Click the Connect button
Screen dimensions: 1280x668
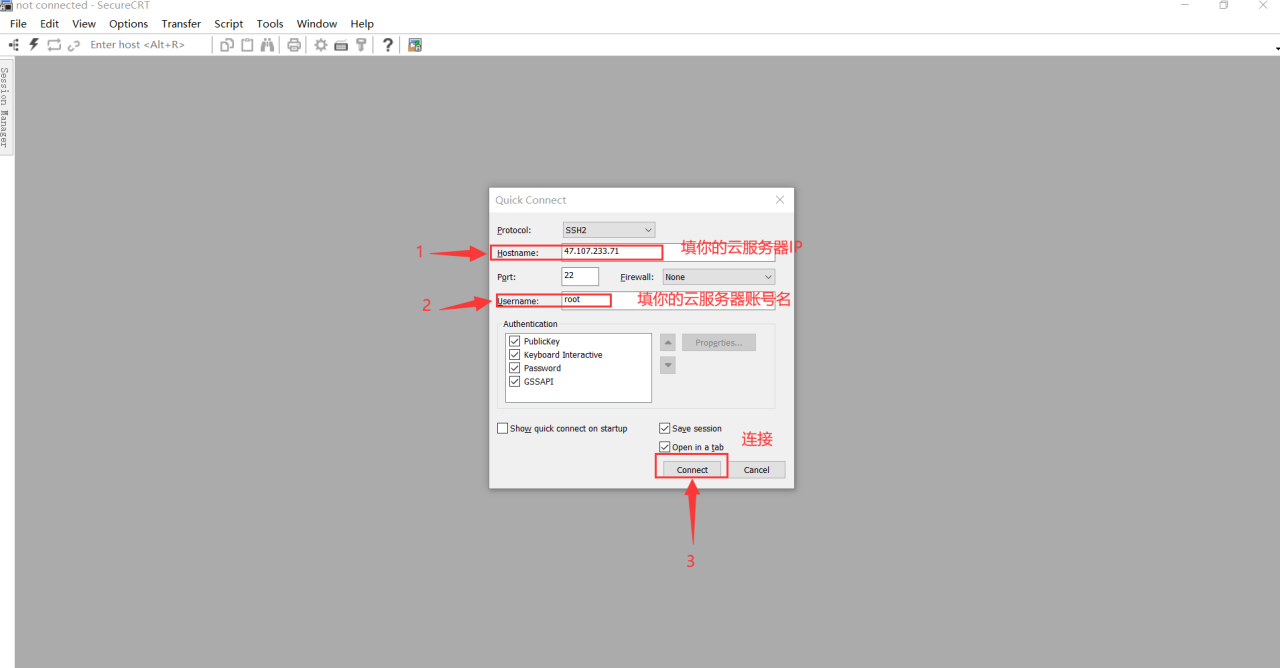(x=692, y=470)
